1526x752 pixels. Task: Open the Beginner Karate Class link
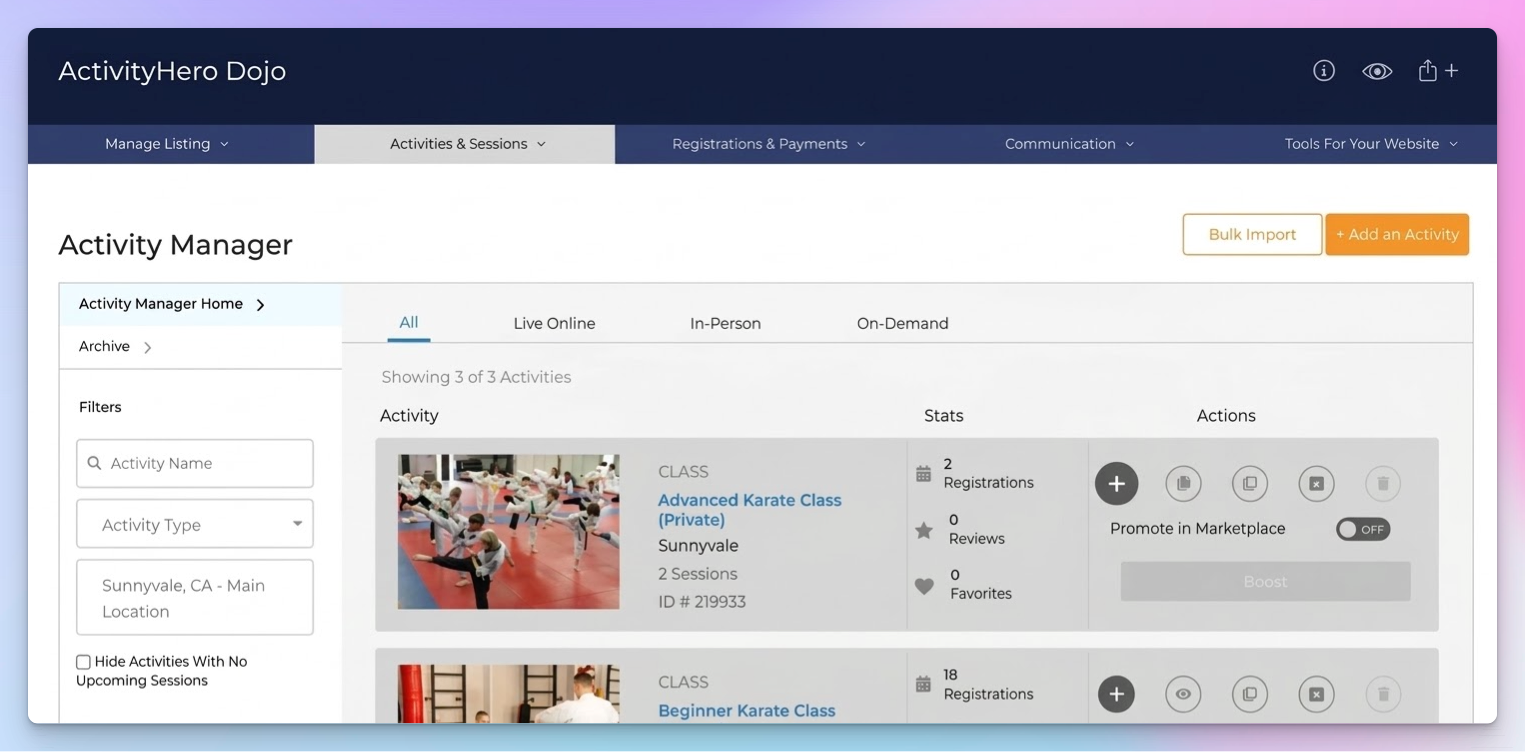pyautogui.click(x=746, y=711)
